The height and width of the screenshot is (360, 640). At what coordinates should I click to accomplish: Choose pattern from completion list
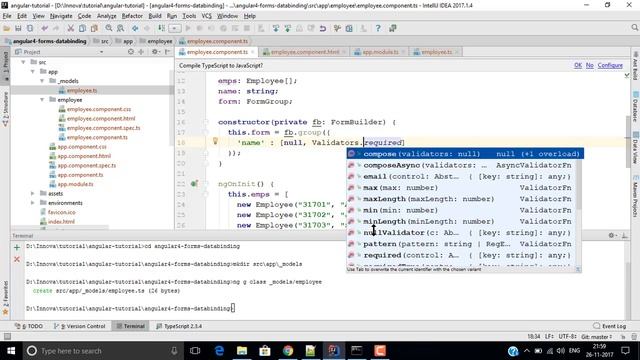click(462, 244)
